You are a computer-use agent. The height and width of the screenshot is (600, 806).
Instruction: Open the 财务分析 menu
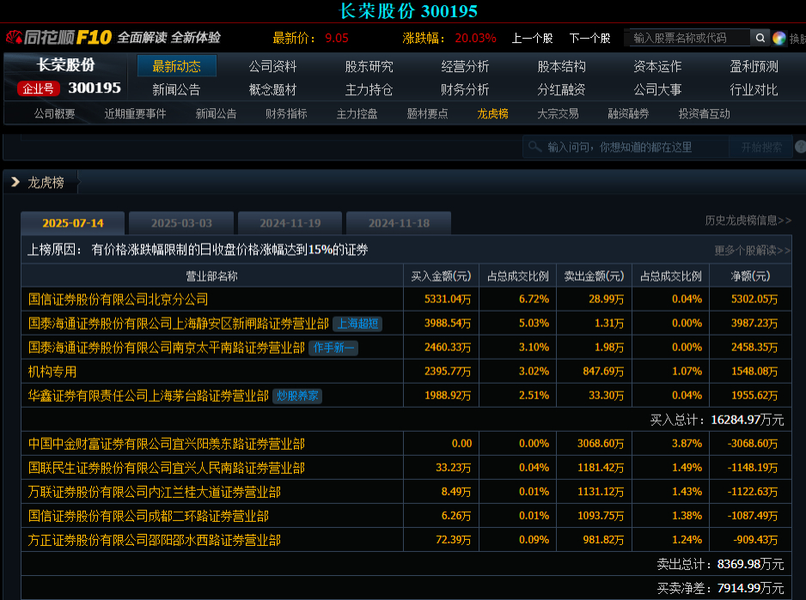click(465, 90)
